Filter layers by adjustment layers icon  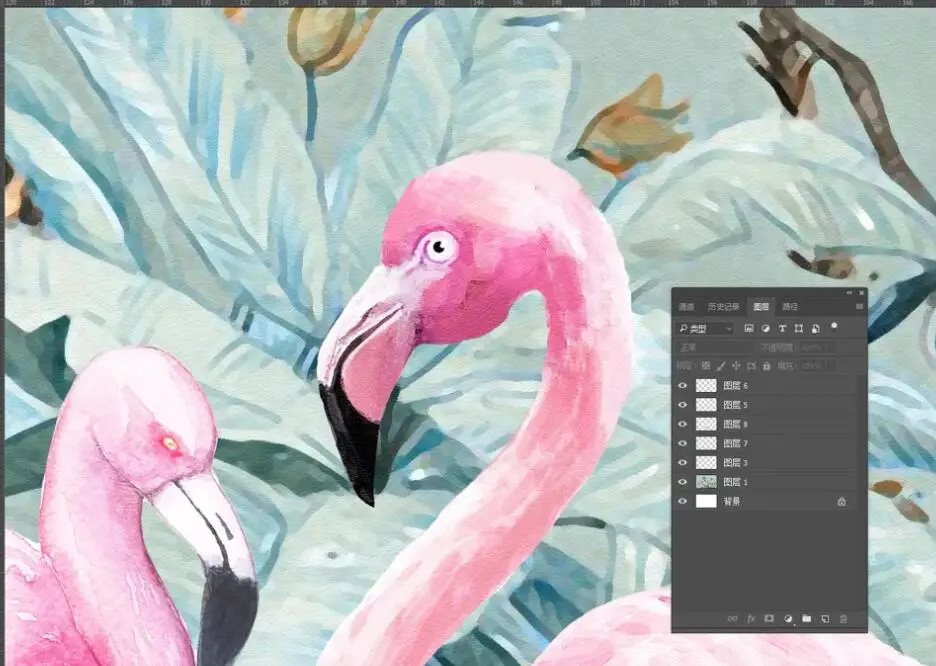coord(766,328)
